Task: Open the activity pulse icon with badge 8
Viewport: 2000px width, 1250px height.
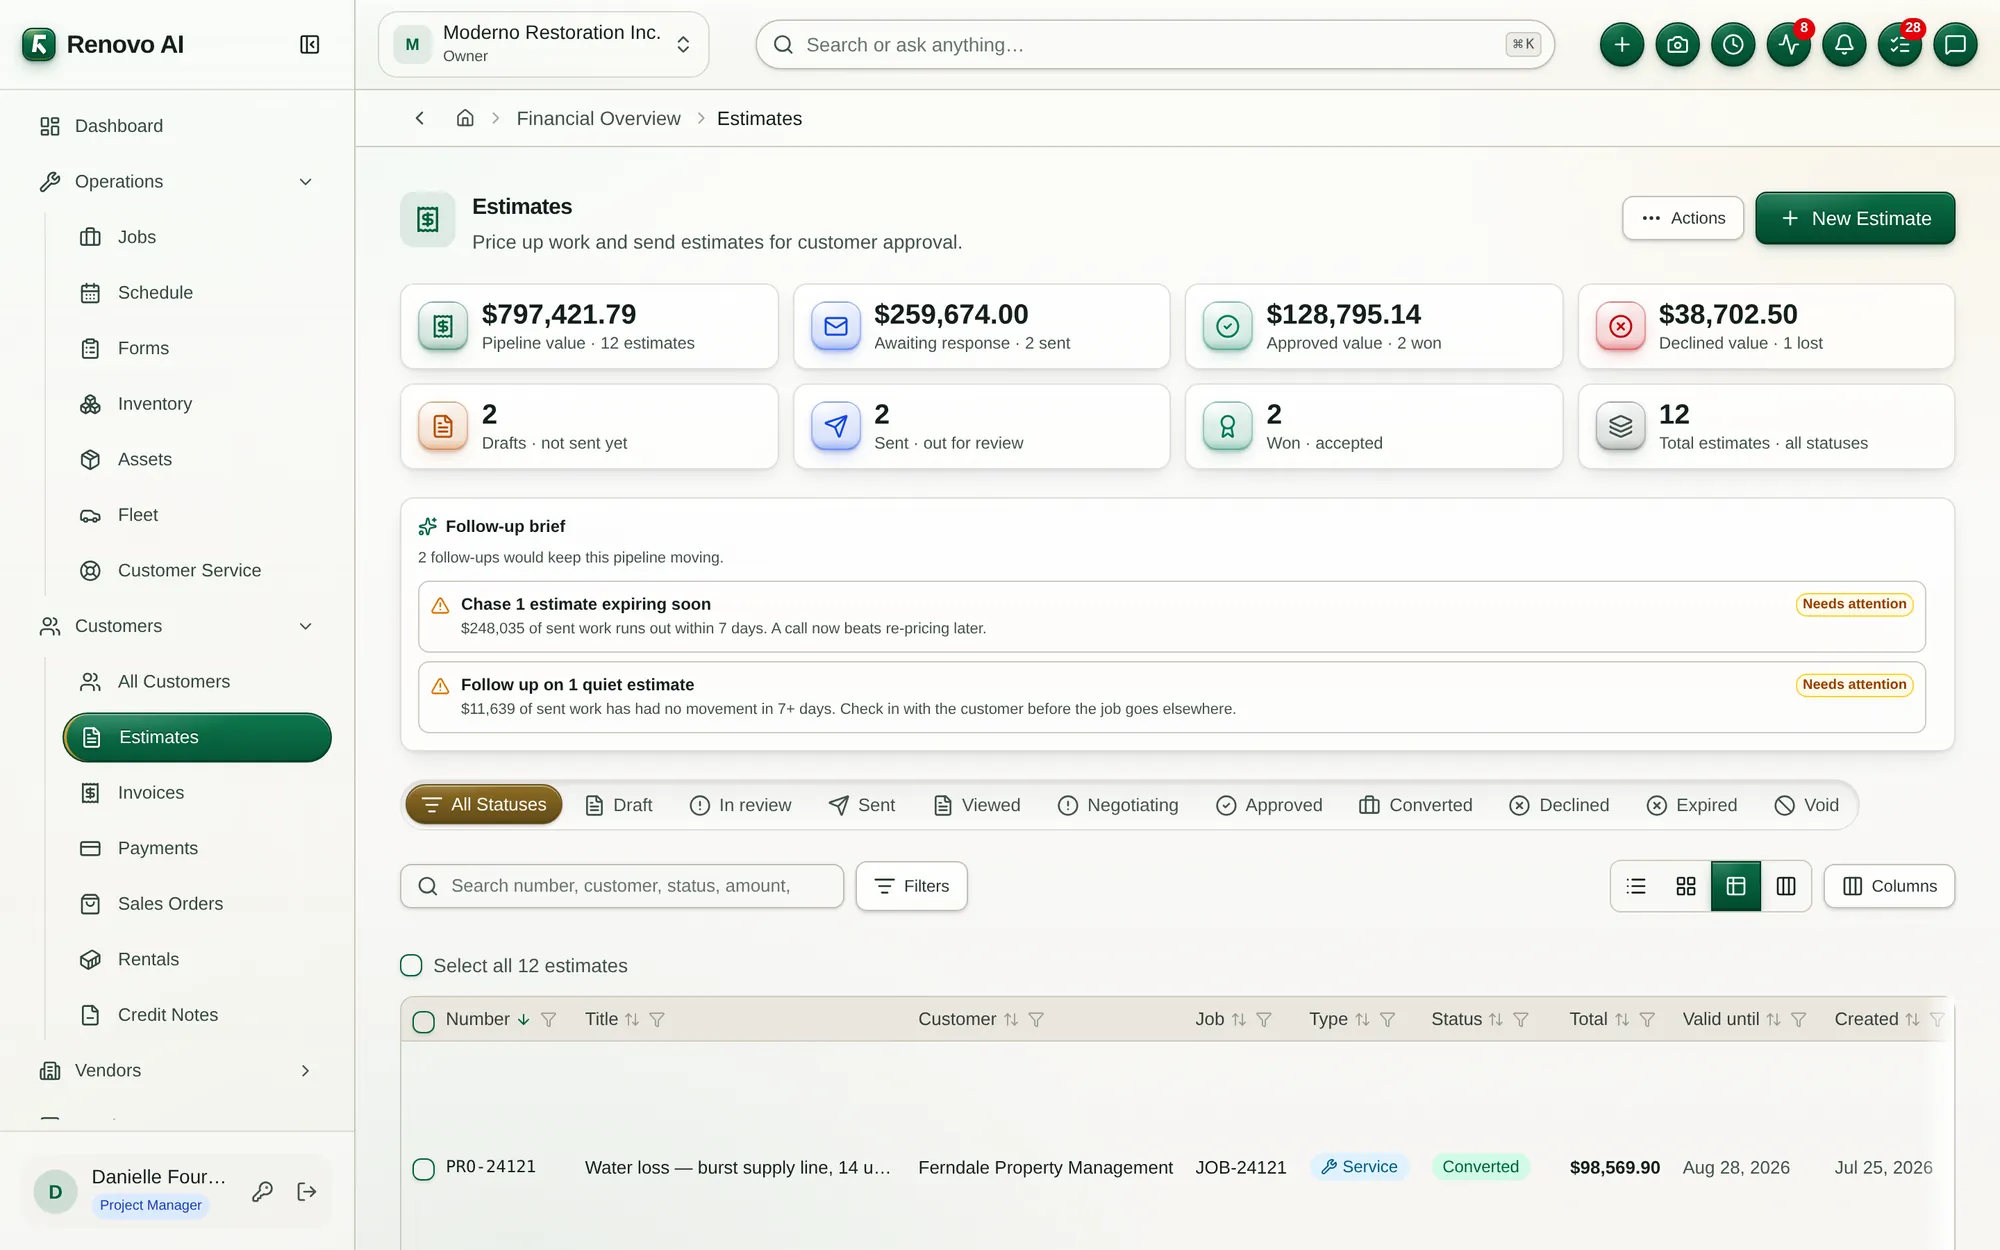Action: pos(1789,45)
